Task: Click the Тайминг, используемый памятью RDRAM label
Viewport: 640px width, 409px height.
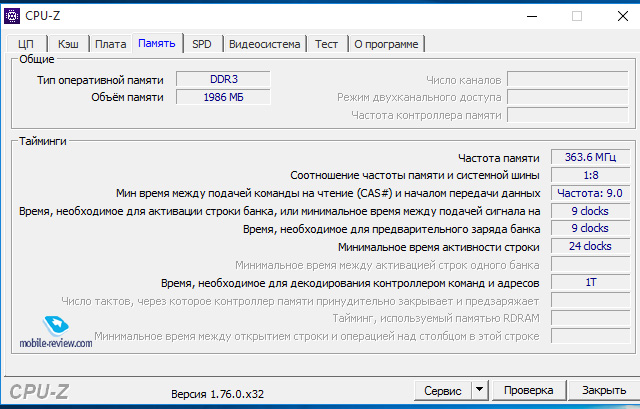Action: pos(436,318)
